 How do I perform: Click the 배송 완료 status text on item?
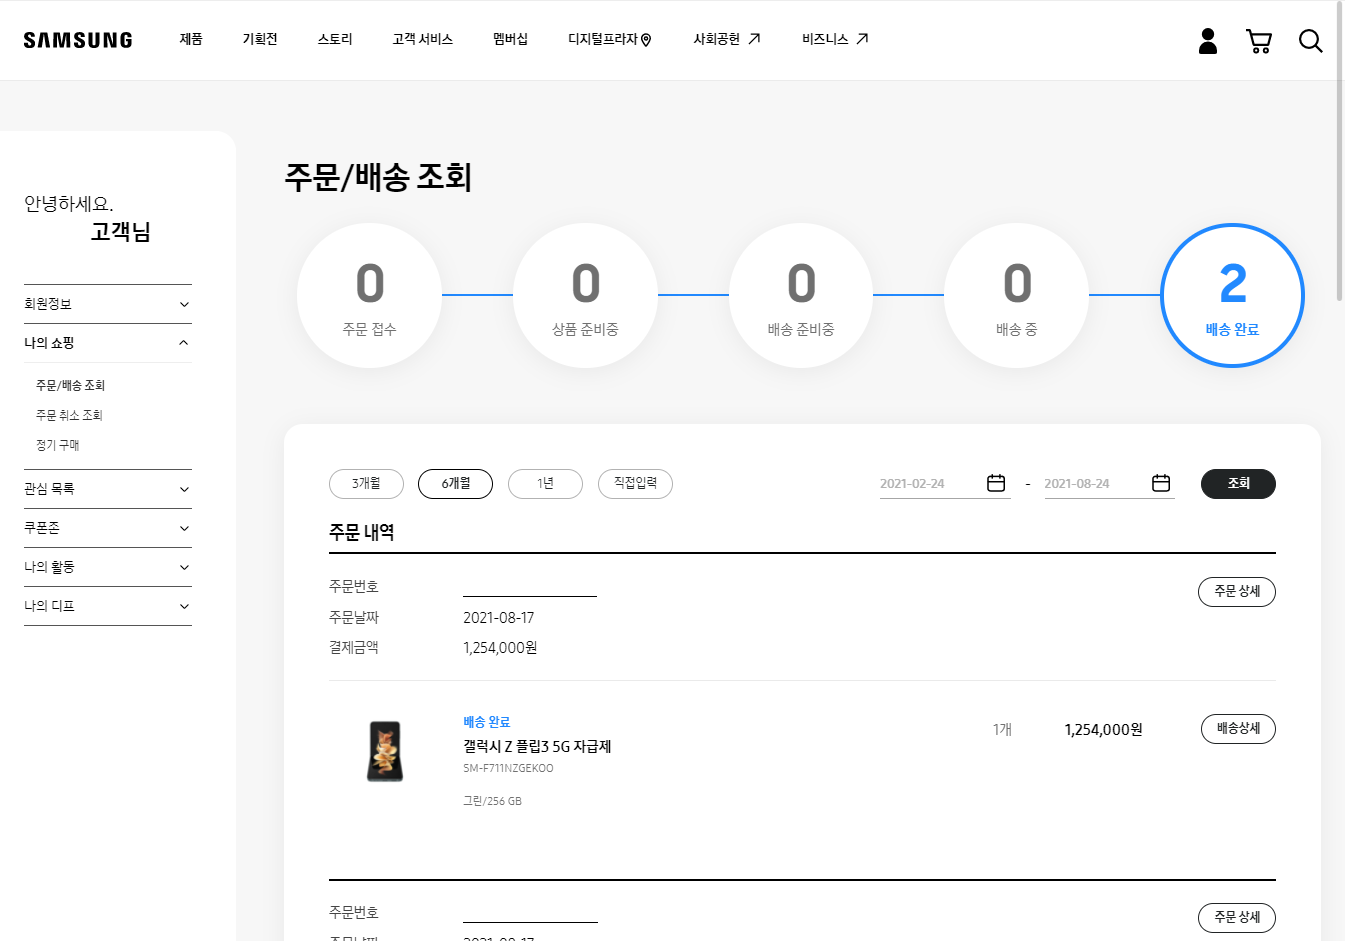(487, 722)
